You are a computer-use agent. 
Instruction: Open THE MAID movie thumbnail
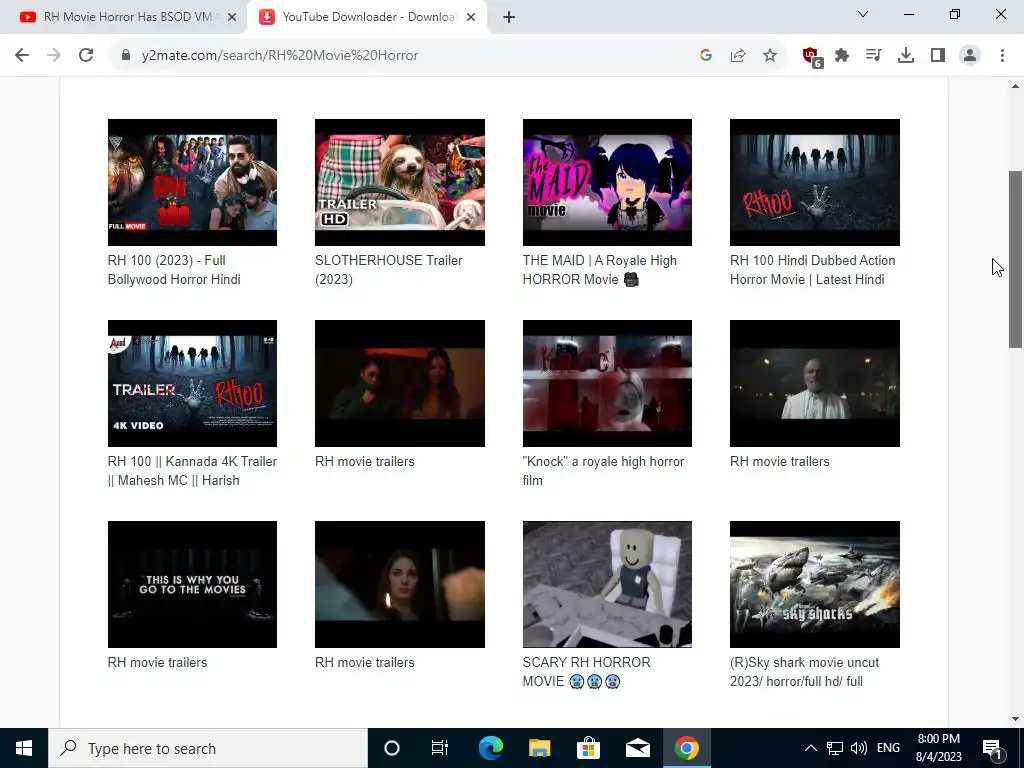[x=607, y=182]
